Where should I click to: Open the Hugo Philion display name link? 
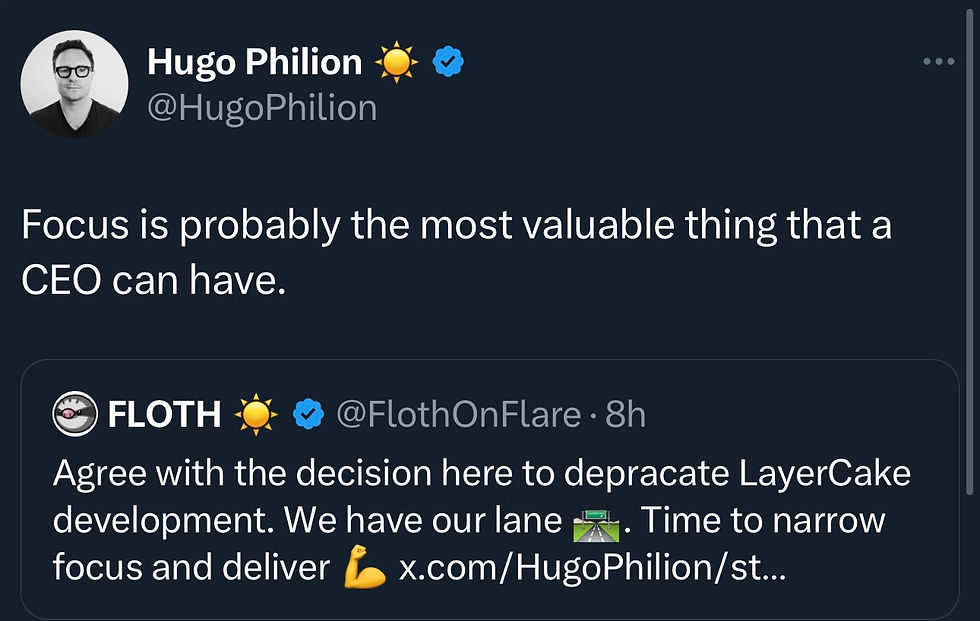[x=254, y=62]
